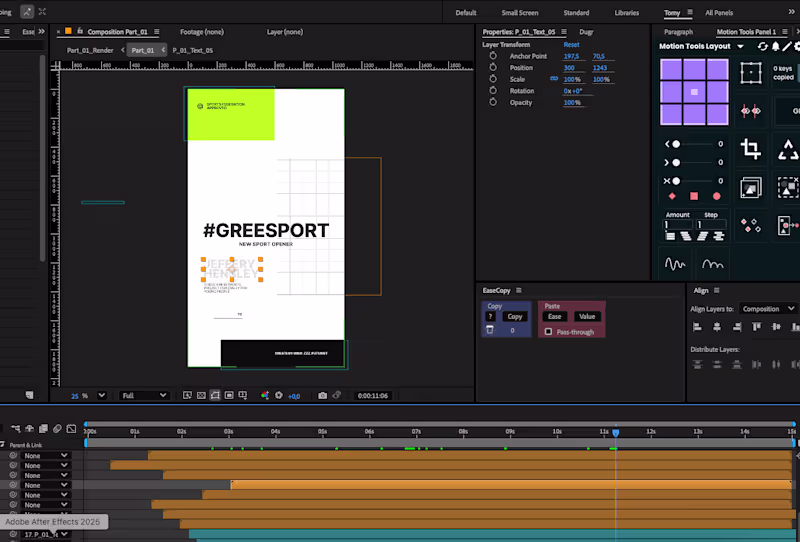Click the current time indicator at 11s
The width and height of the screenshot is (800, 542).
[616, 433]
